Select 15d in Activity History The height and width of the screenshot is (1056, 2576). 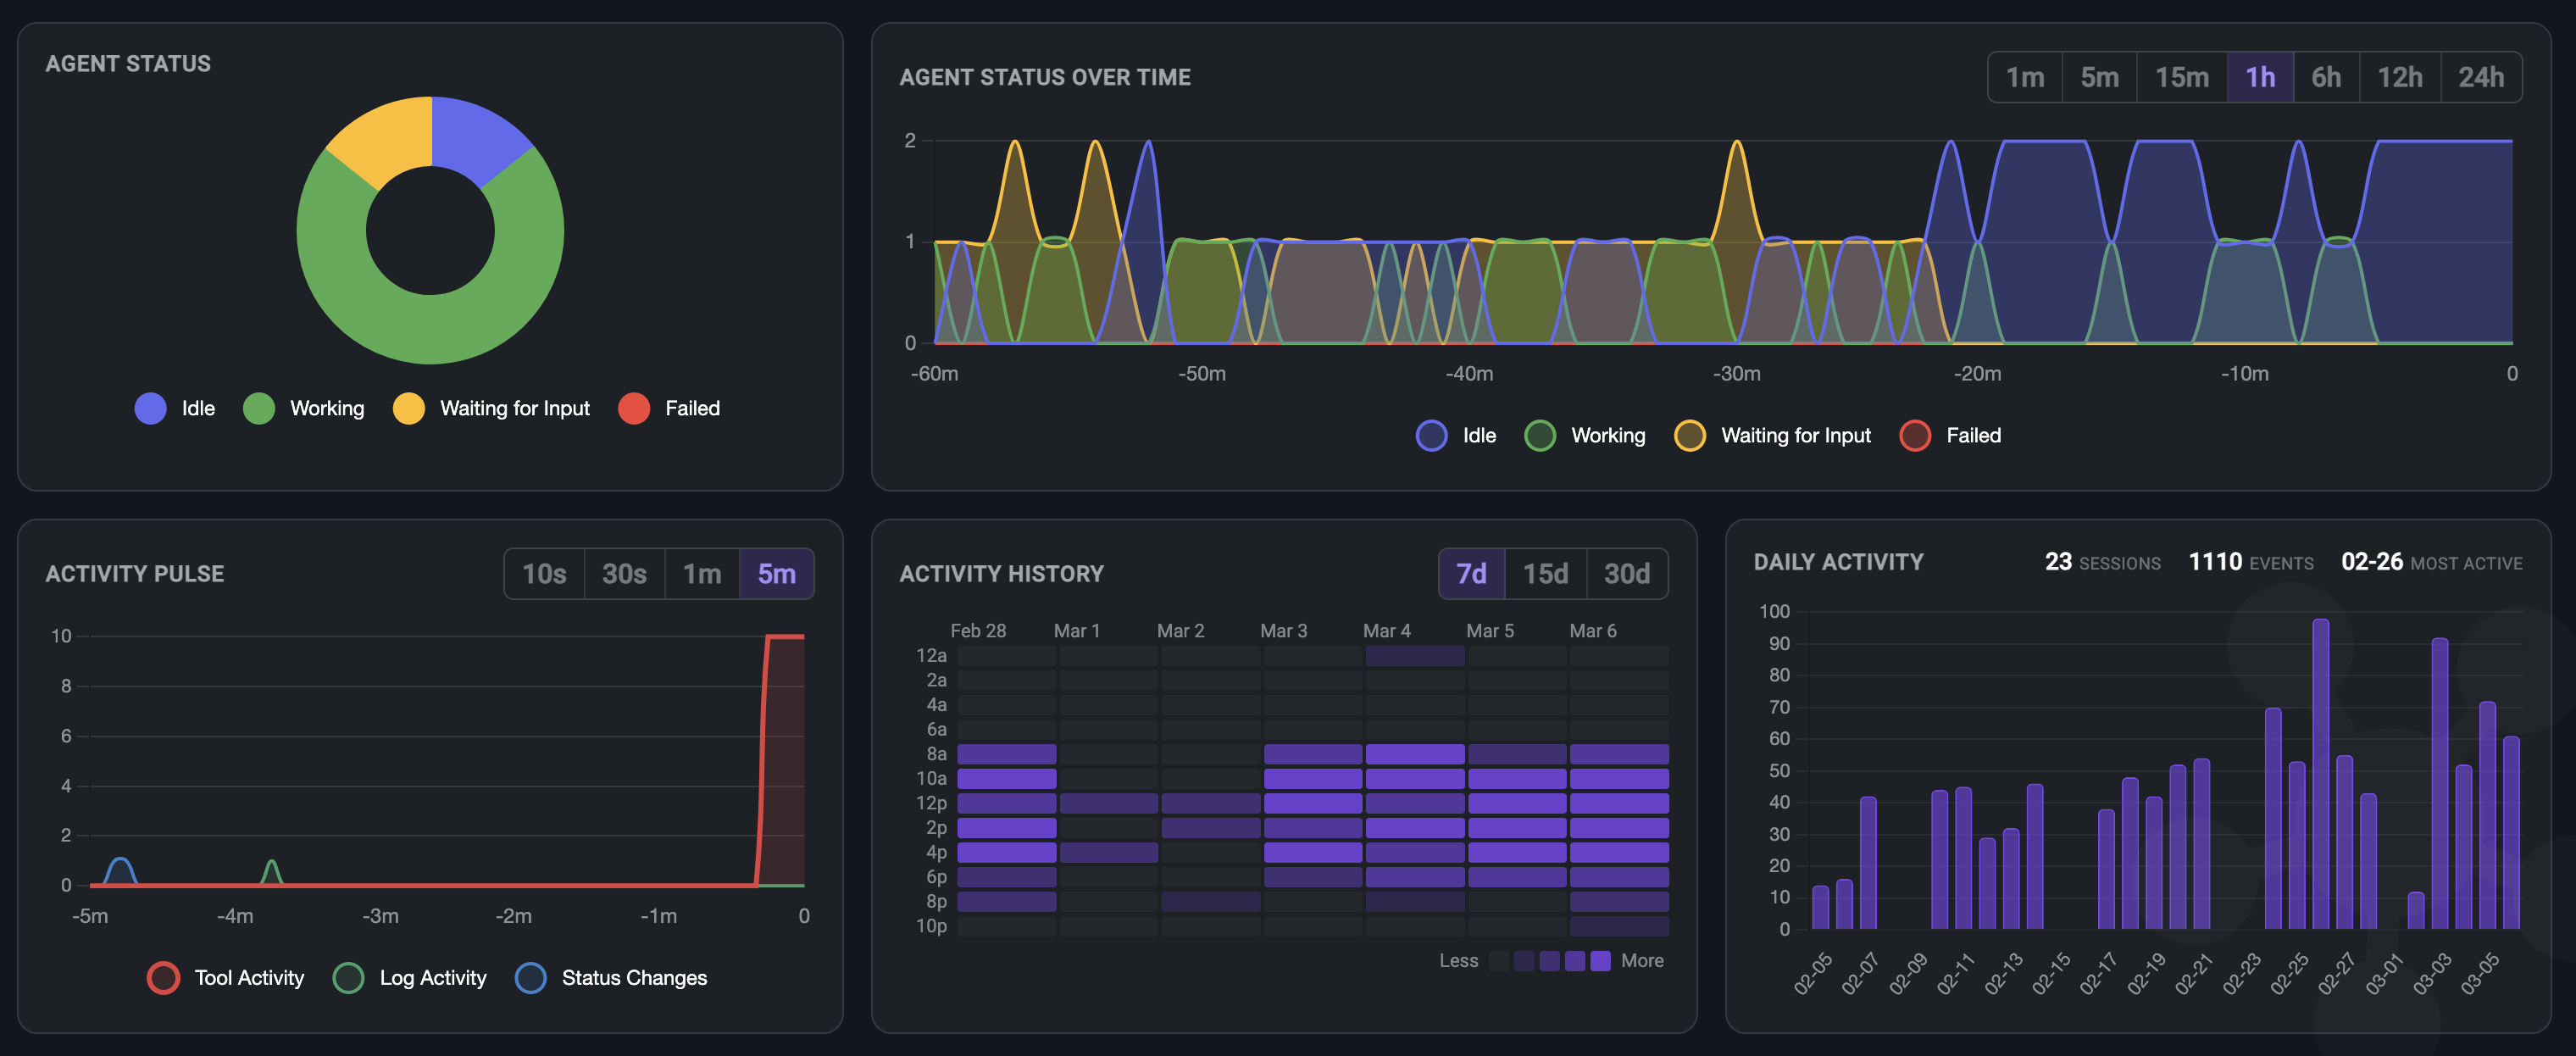pos(1545,573)
